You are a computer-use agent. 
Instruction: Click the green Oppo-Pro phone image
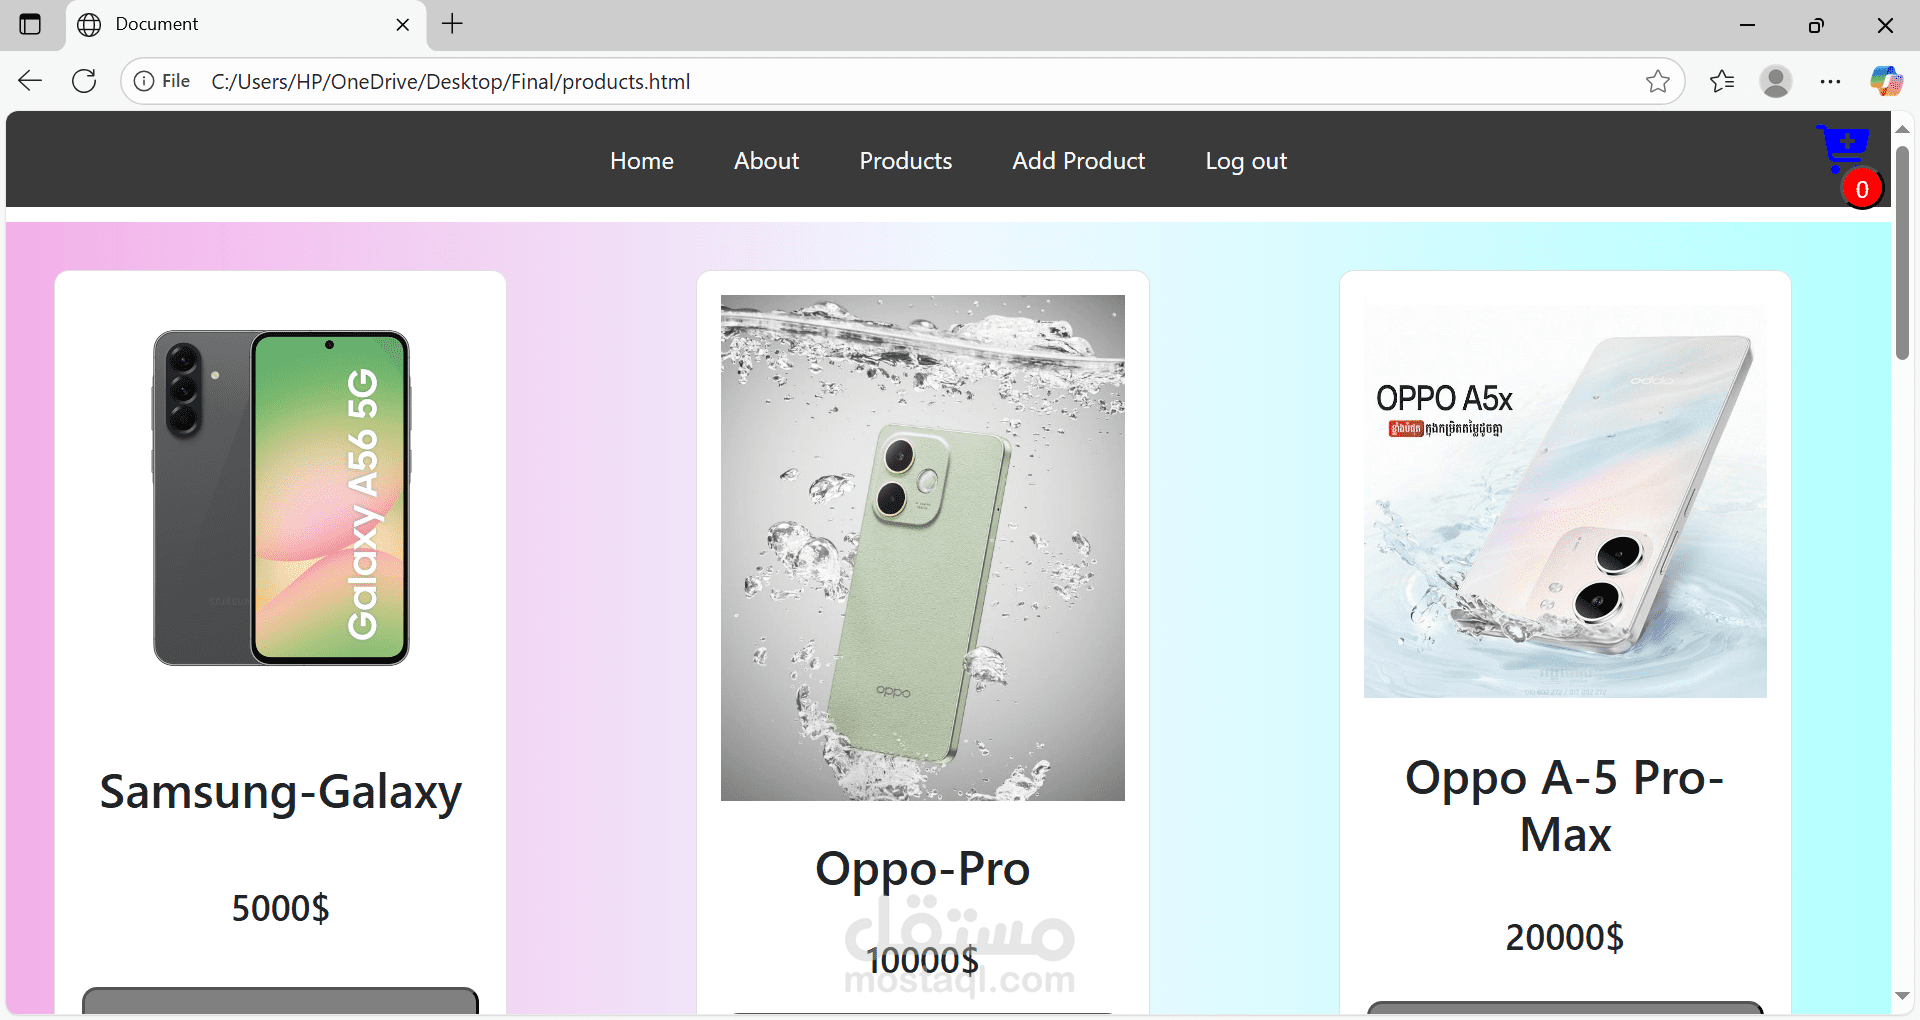coord(923,548)
